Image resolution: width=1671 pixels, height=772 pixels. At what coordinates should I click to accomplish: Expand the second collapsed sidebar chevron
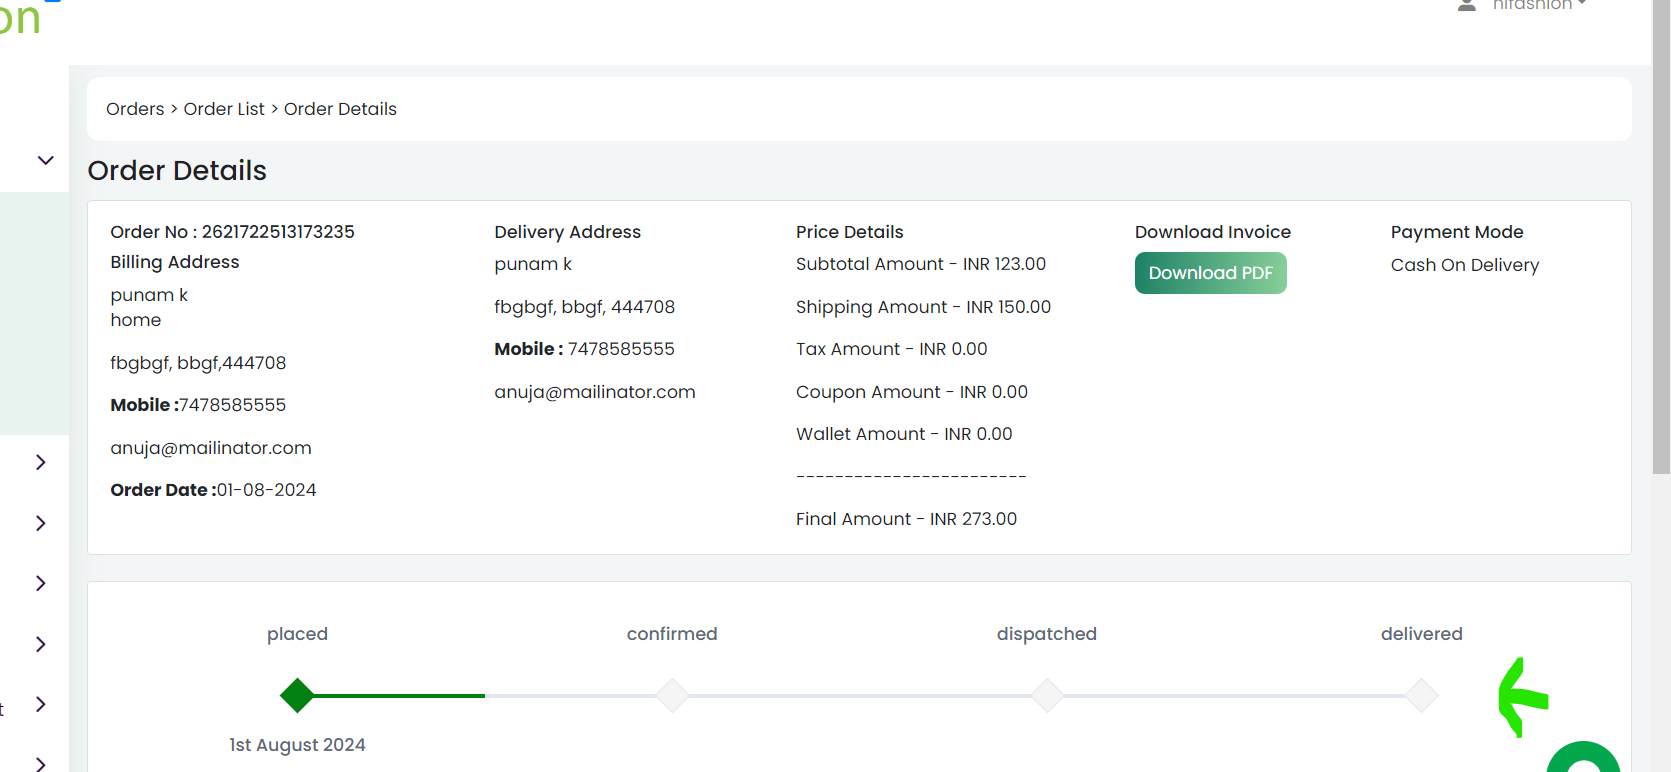point(40,523)
